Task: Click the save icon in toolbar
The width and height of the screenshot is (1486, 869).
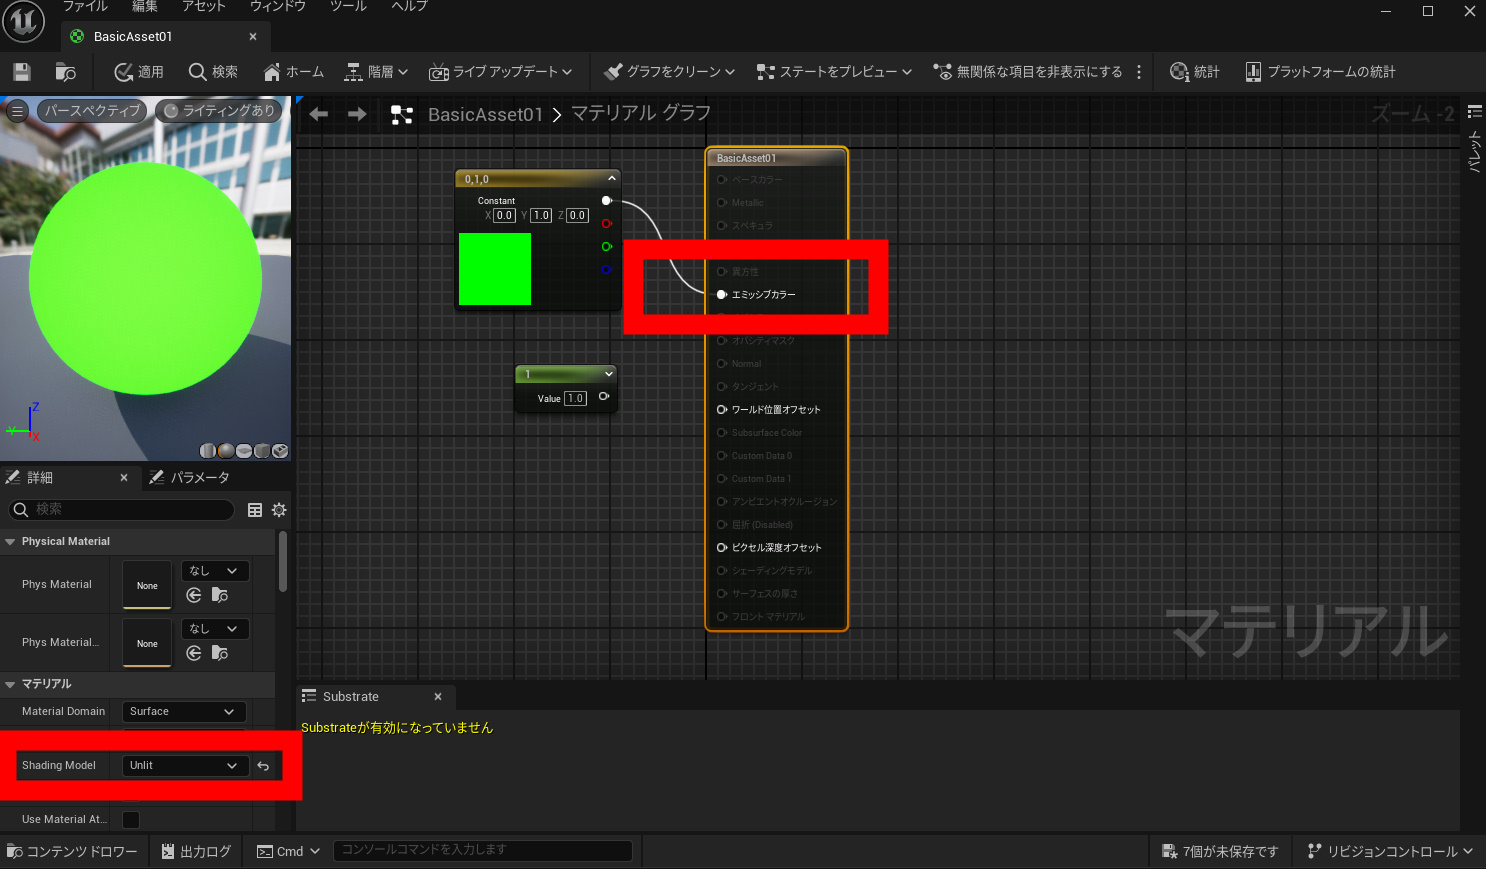Action: [x=22, y=72]
